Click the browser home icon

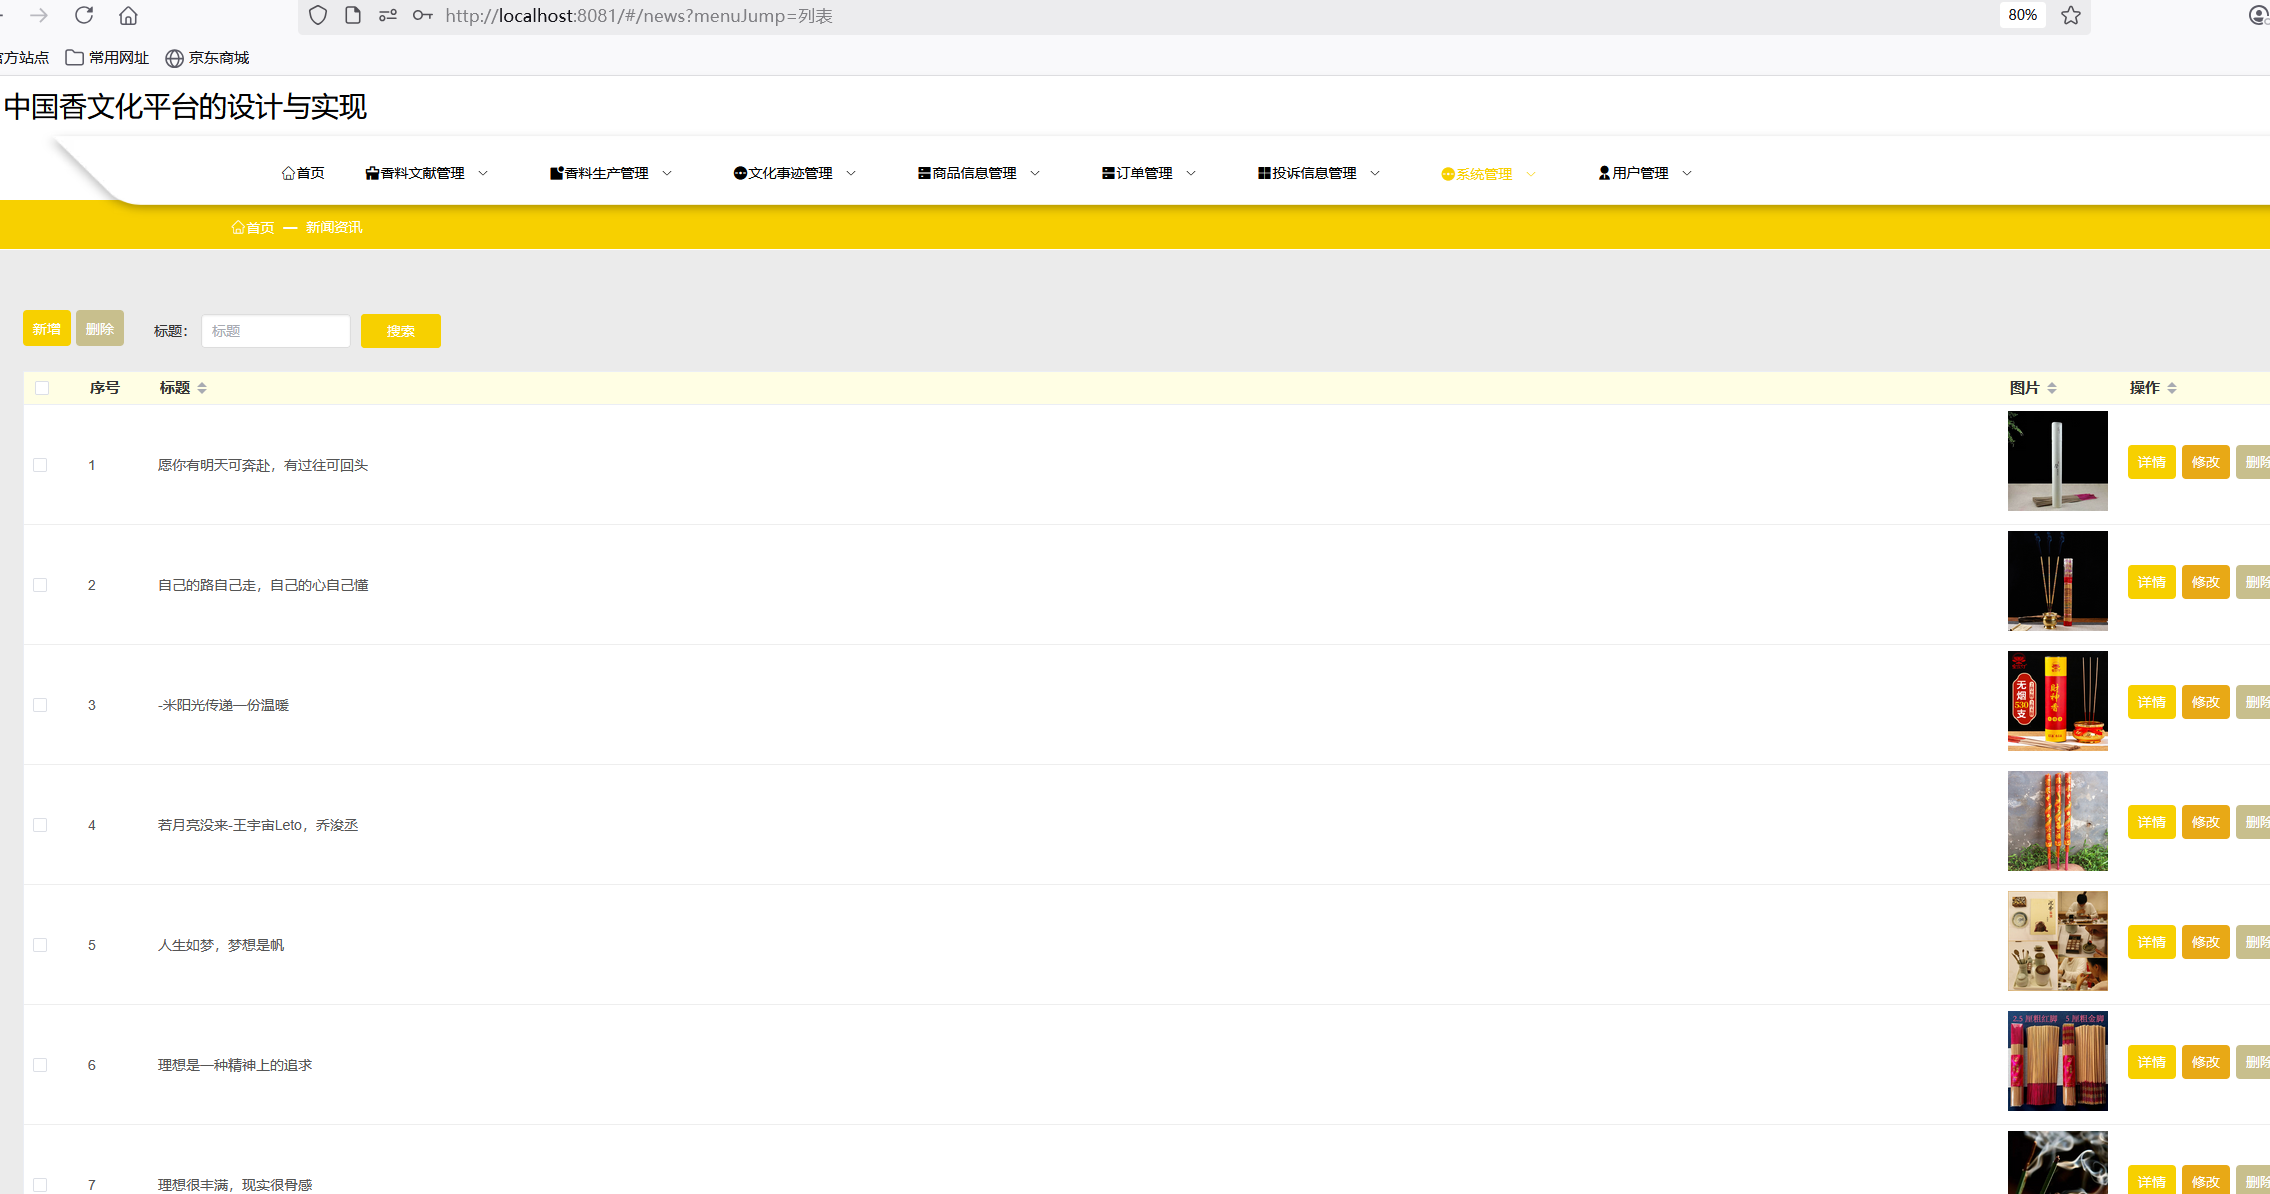click(x=128, y=15)
